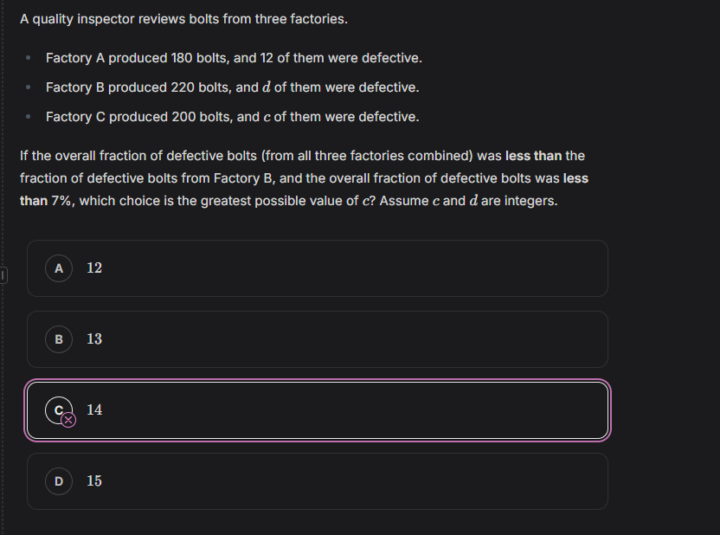Click the circled letter C badge
The height and width of the screenshot is (535, 720).
click(59, 410)
